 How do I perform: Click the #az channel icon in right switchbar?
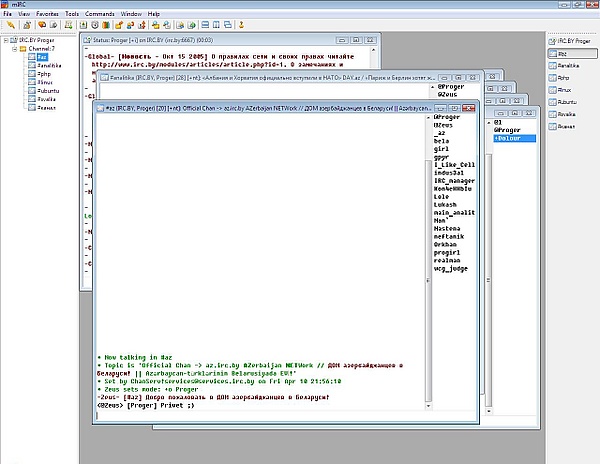(x=554, y=53)
